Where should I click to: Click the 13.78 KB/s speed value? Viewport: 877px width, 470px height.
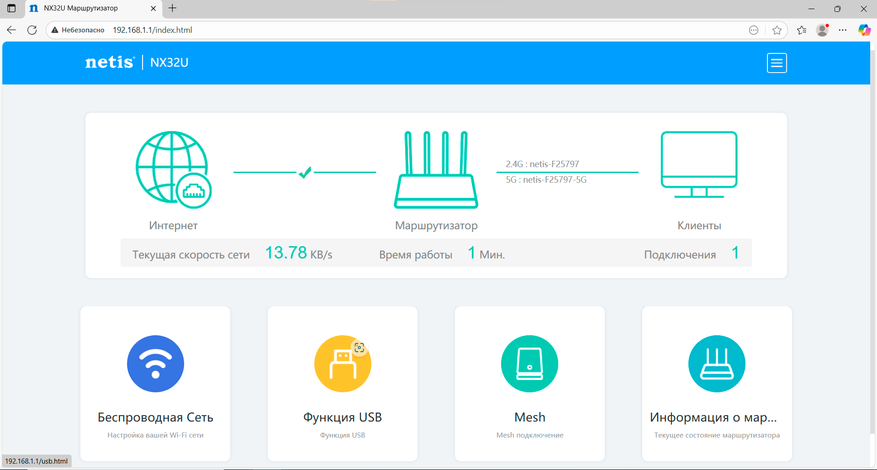pyautogui.click(x=299, y=253)
